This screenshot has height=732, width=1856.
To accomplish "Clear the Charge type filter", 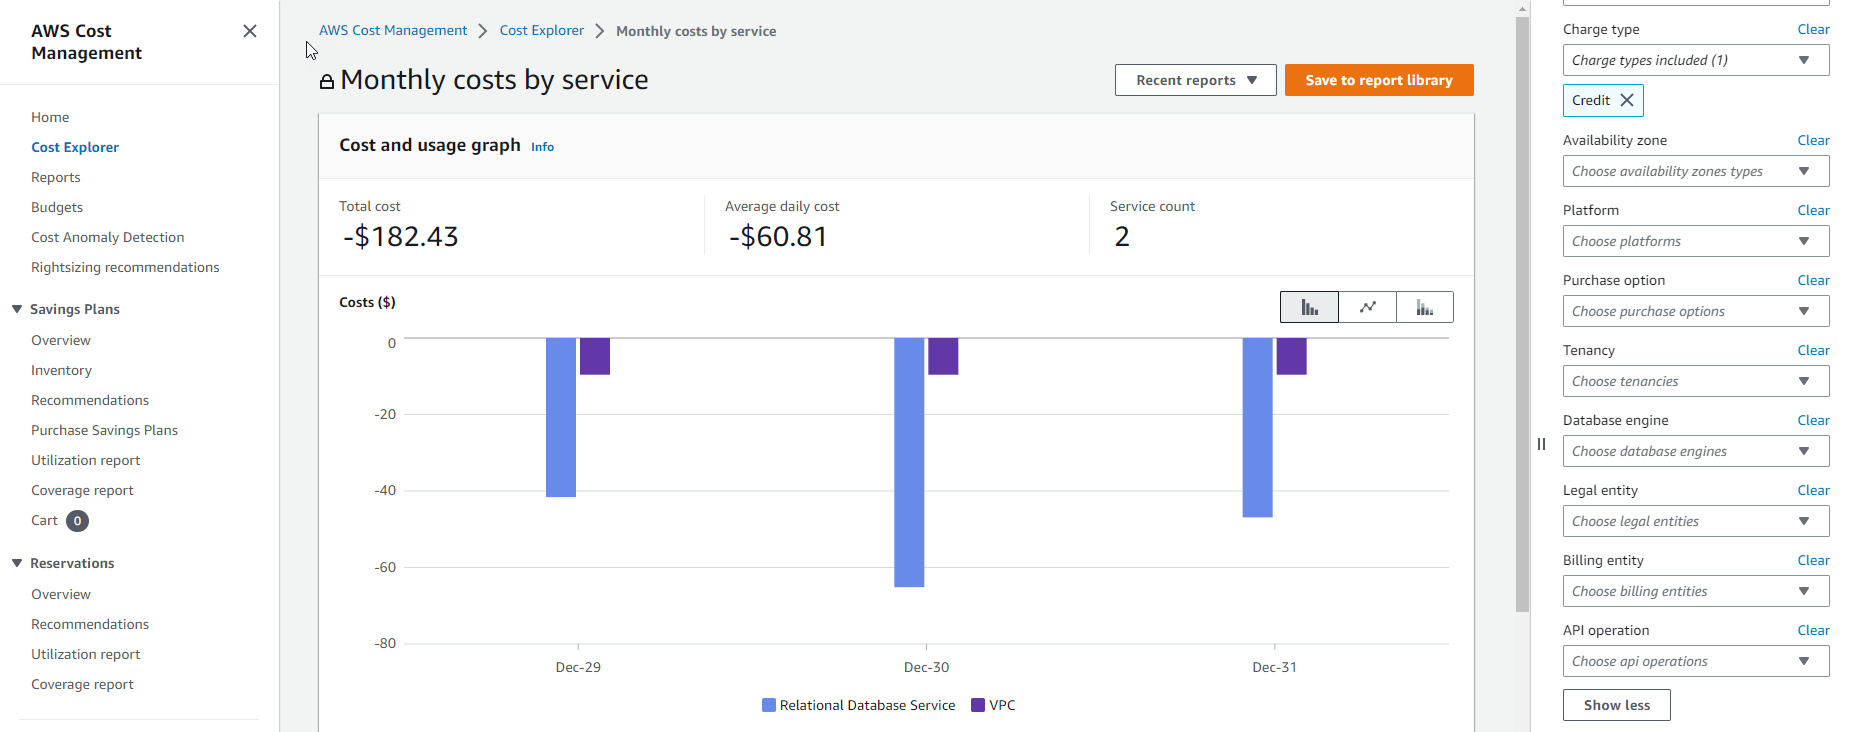I will click(x=1813, y=29).
